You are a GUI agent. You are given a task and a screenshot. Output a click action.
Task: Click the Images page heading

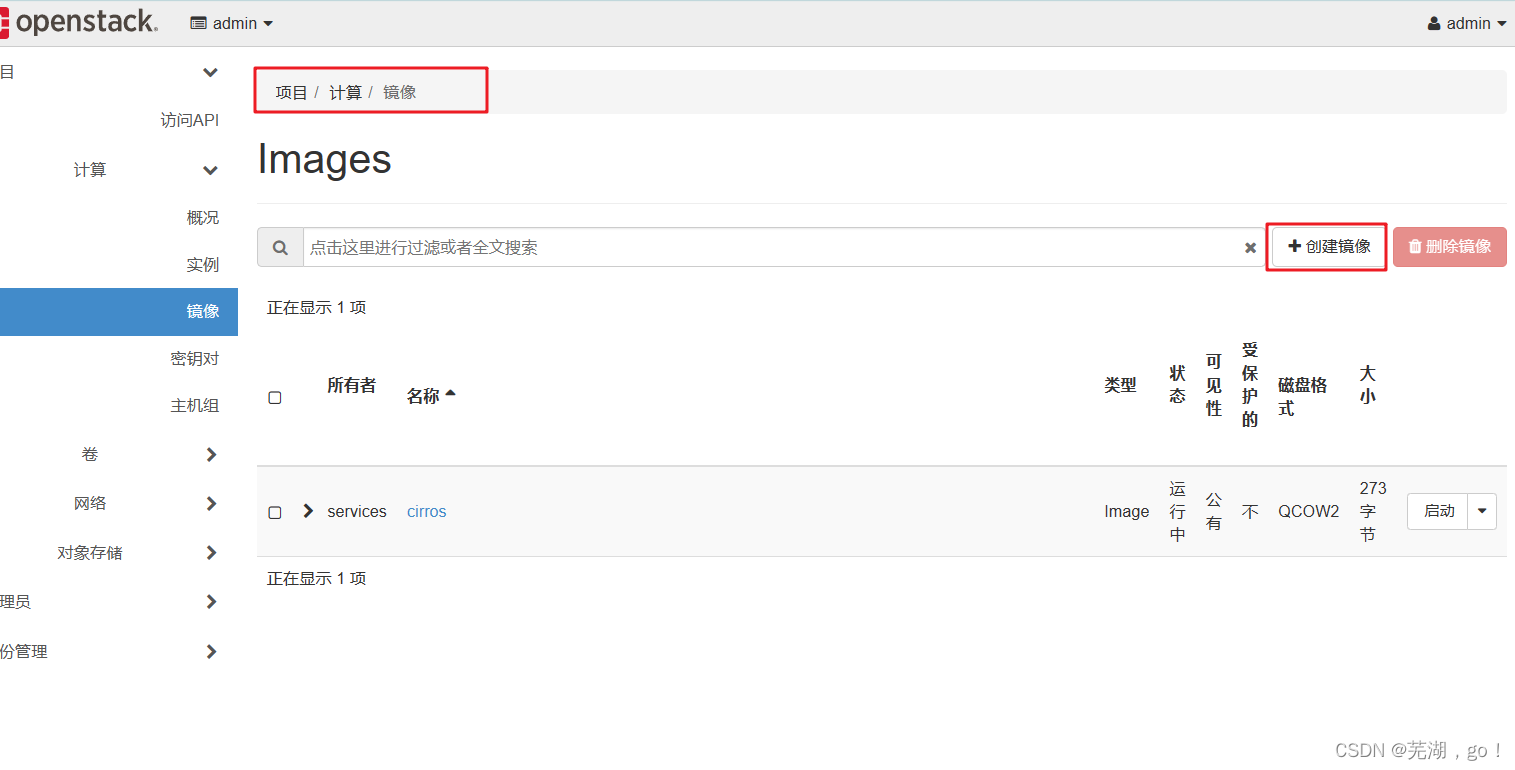[324, 159]
